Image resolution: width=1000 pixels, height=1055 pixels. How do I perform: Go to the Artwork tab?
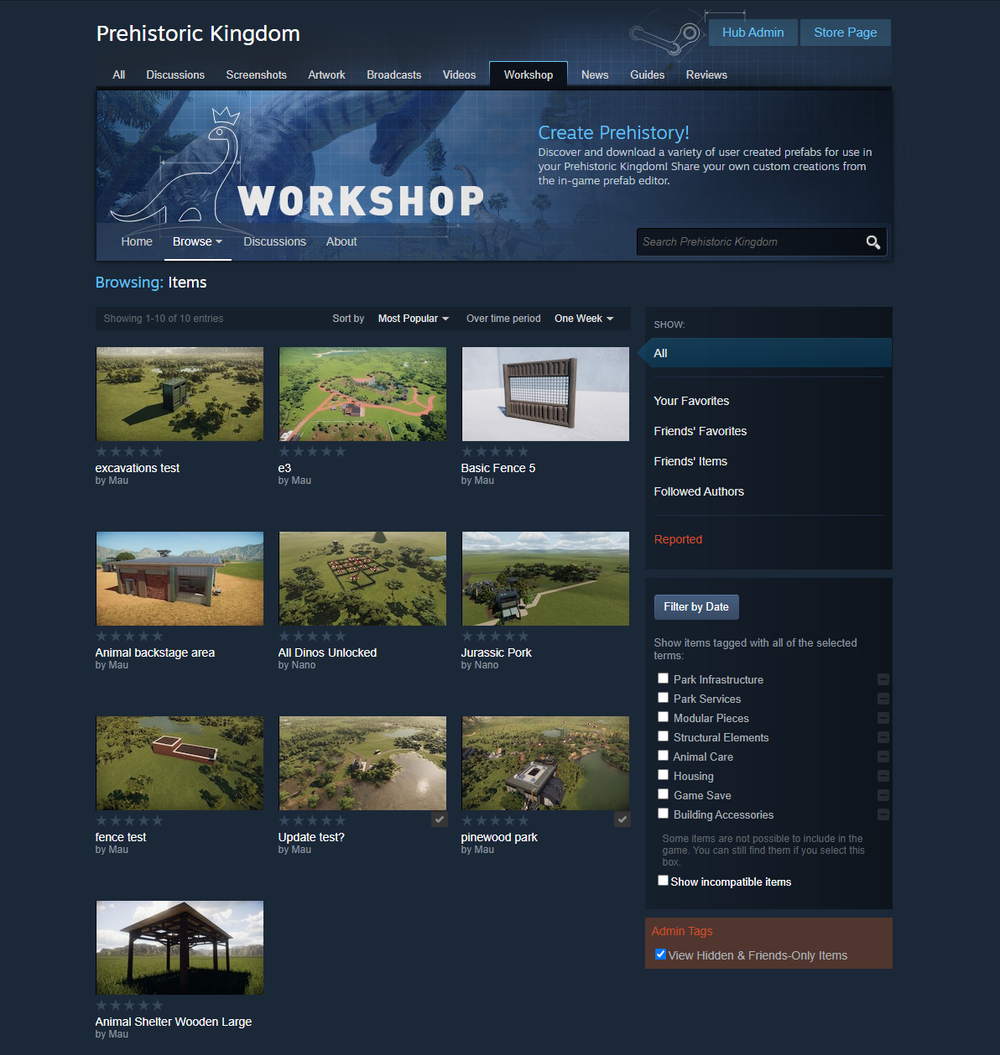coord(326,75)
